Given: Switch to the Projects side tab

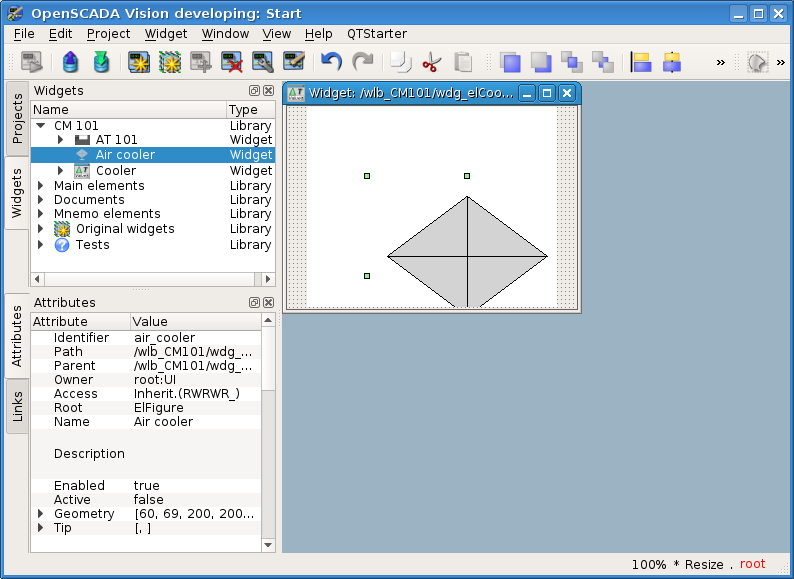Looking at the screenshot, I should [17, 118].
